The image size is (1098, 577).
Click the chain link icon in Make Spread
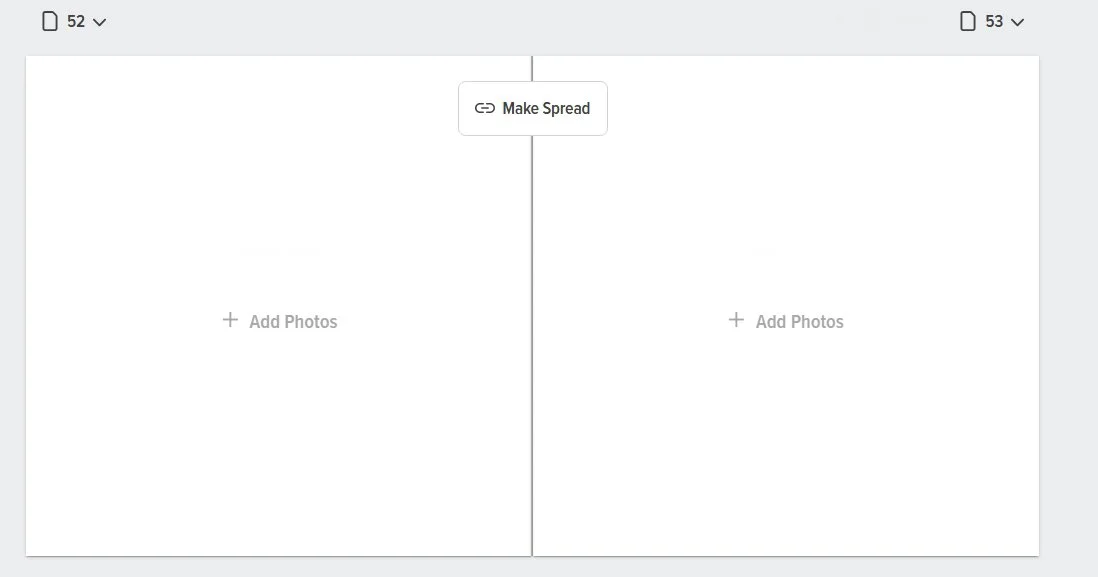point(485,109)
